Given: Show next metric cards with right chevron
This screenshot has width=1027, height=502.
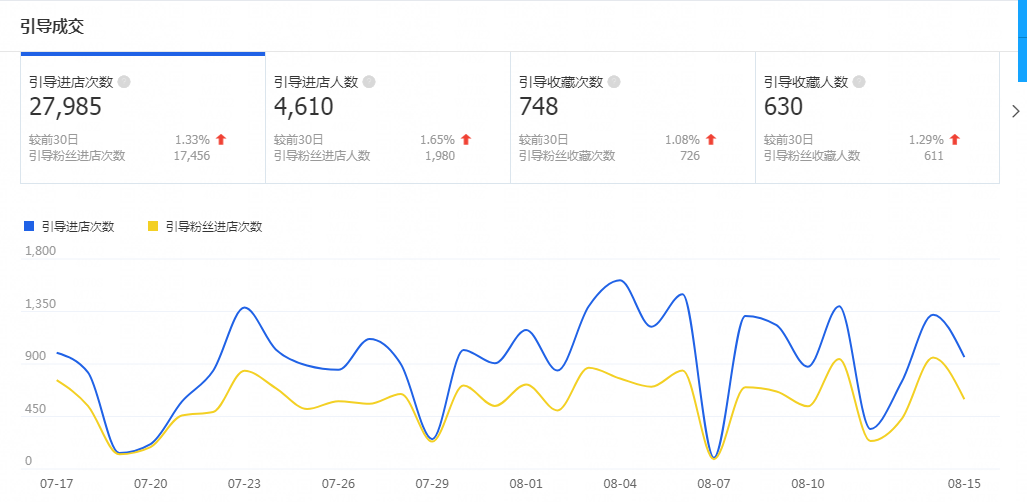Looking at the screenshot, I should coord(1016,111).
